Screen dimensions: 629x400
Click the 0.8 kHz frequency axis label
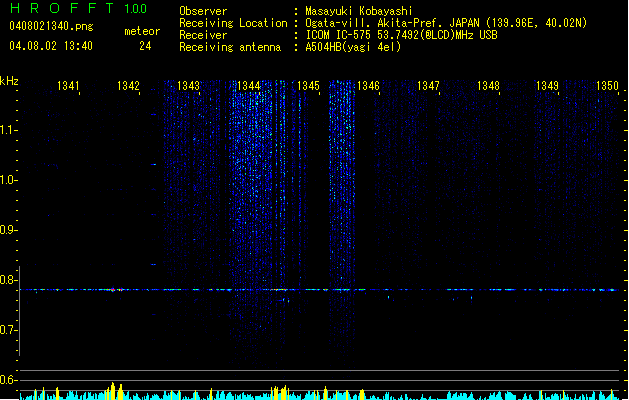(8, 280)
